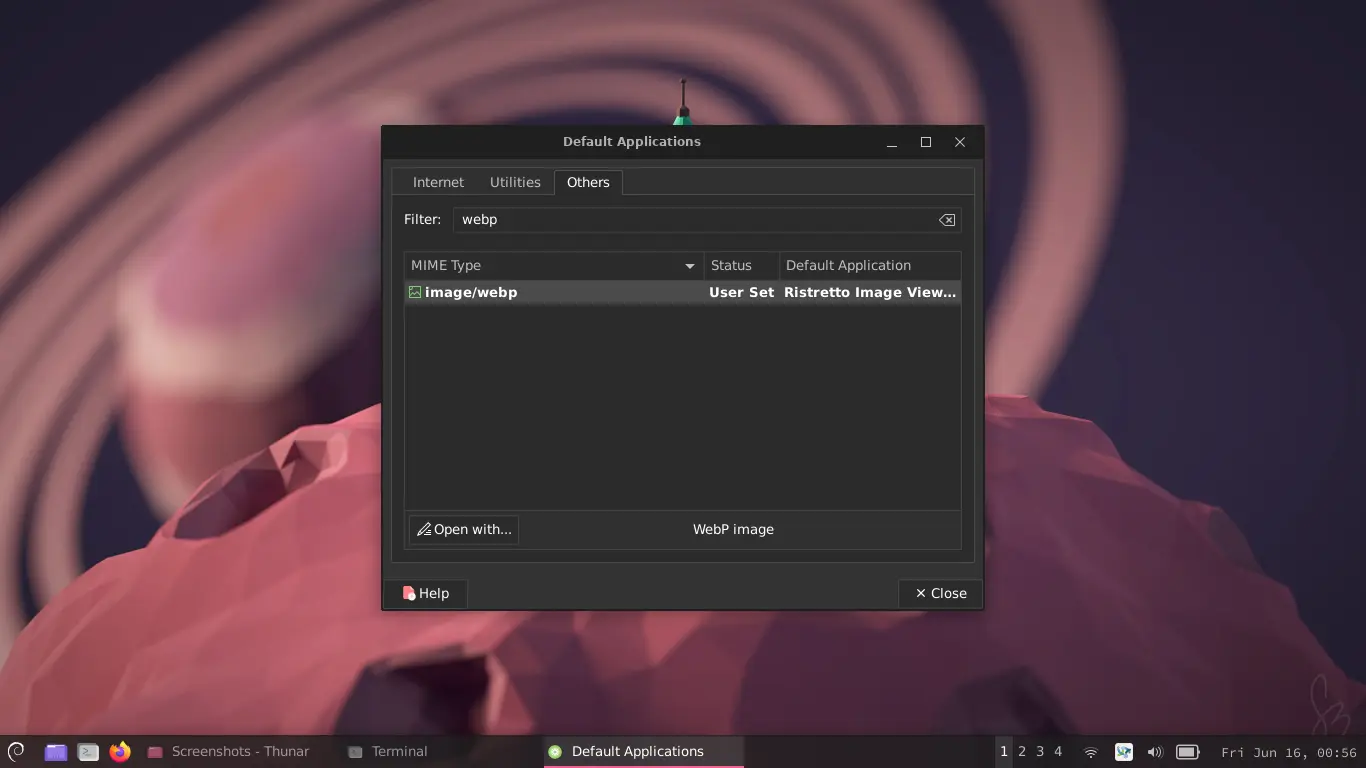The width and height of the screenshot is (1366, 768).
Task: Click the Close button in the dialog
Action: pyautogui.click(x=940, y=594)
